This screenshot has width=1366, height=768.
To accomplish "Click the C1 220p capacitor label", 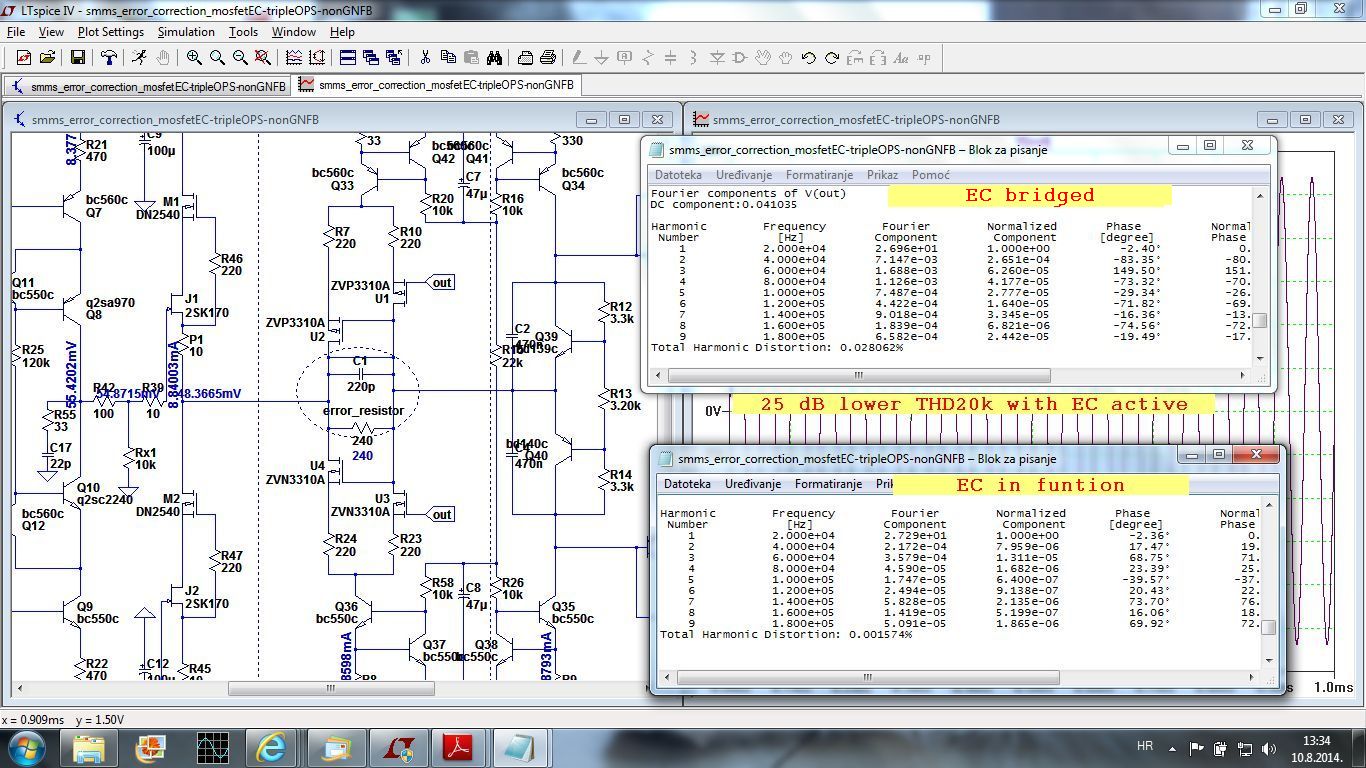I will [x=360, y=374].
